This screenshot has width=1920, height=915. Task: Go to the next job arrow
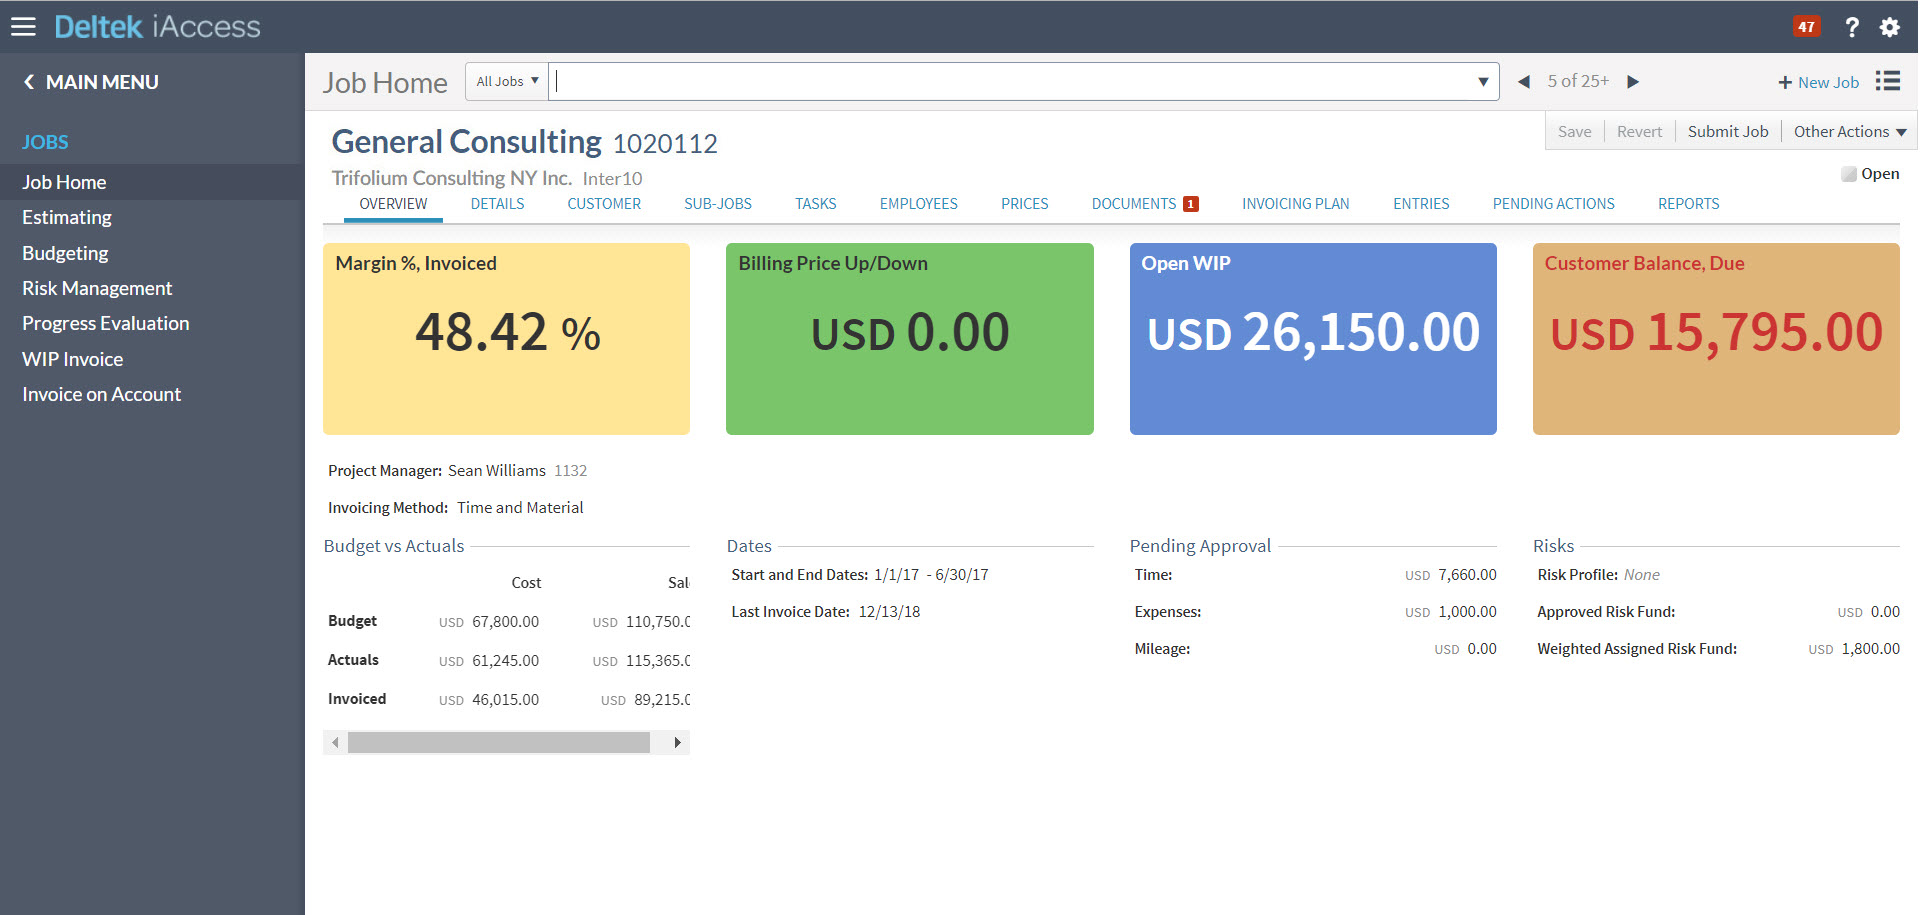tap(1633, 82)
